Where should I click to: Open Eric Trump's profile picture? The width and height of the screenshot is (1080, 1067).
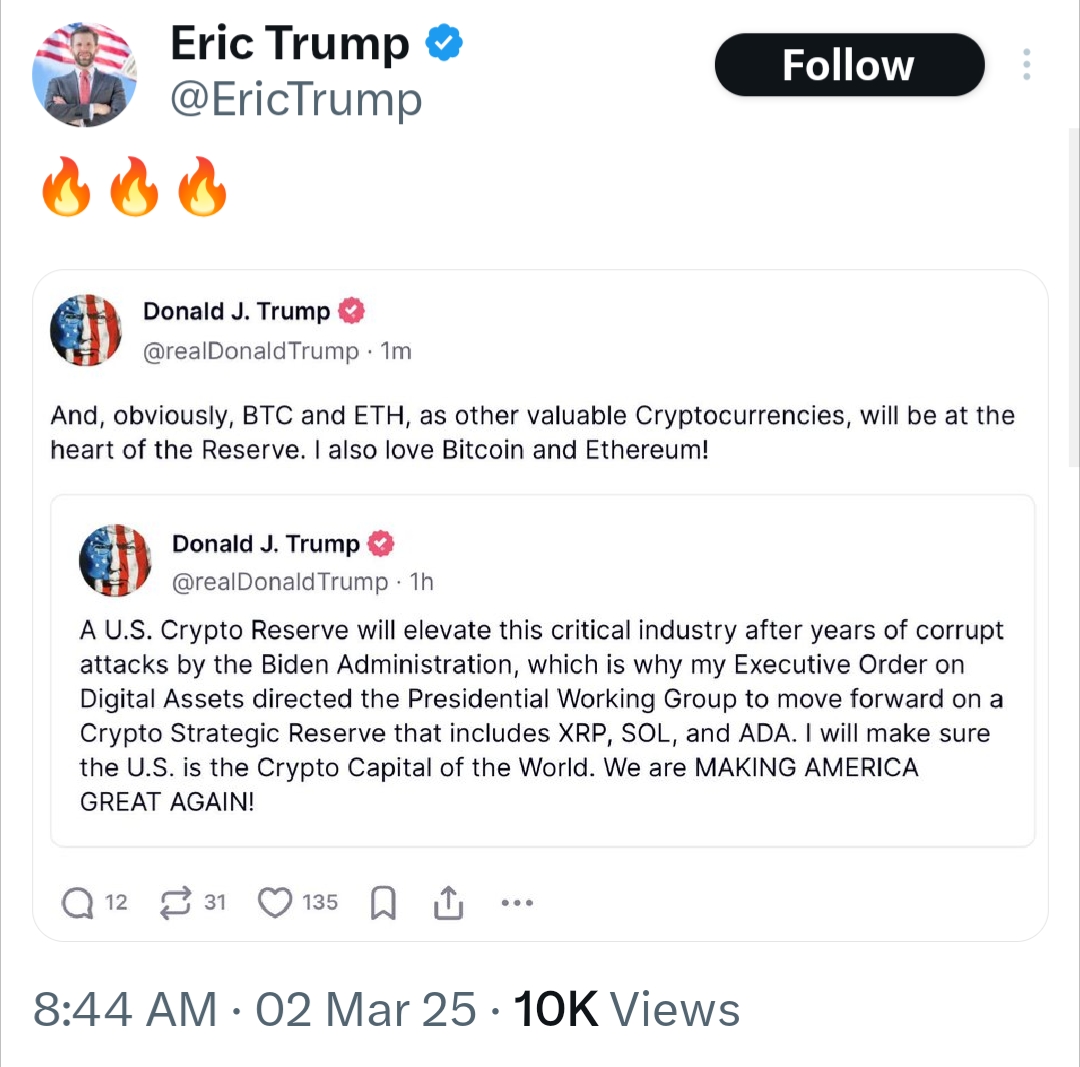(85, 75)
